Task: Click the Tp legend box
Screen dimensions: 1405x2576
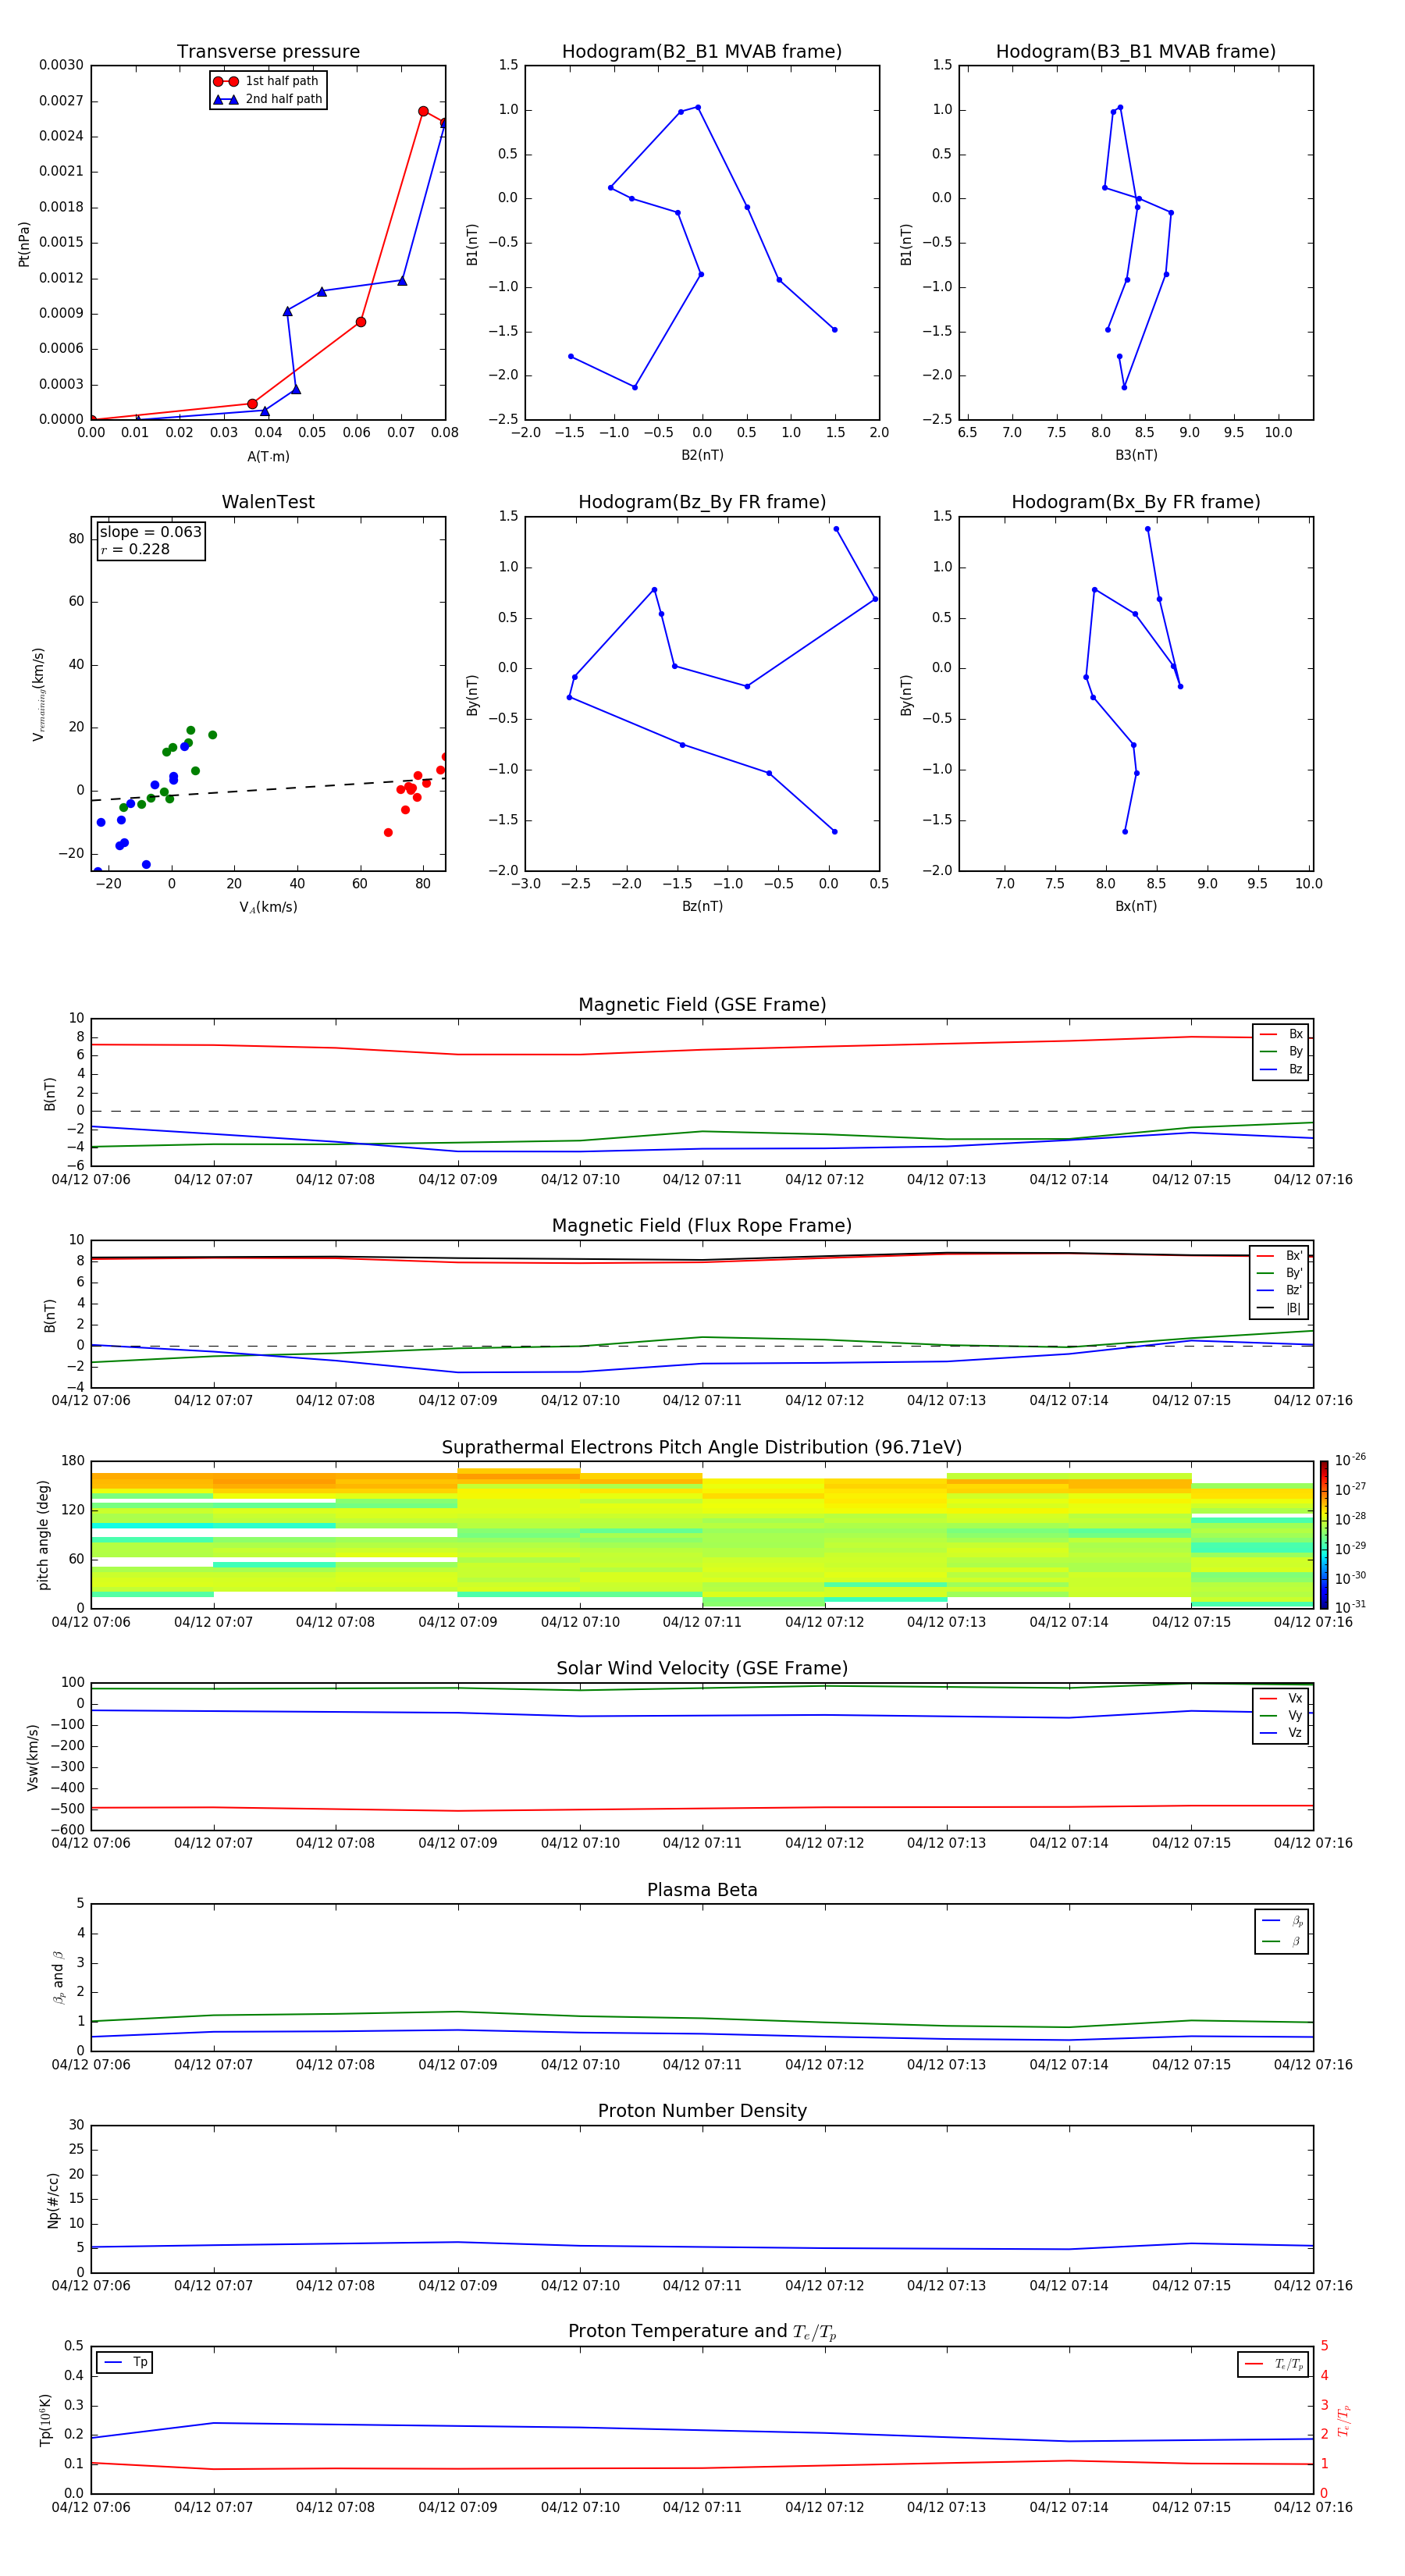Action: (x=124, y=2363)
